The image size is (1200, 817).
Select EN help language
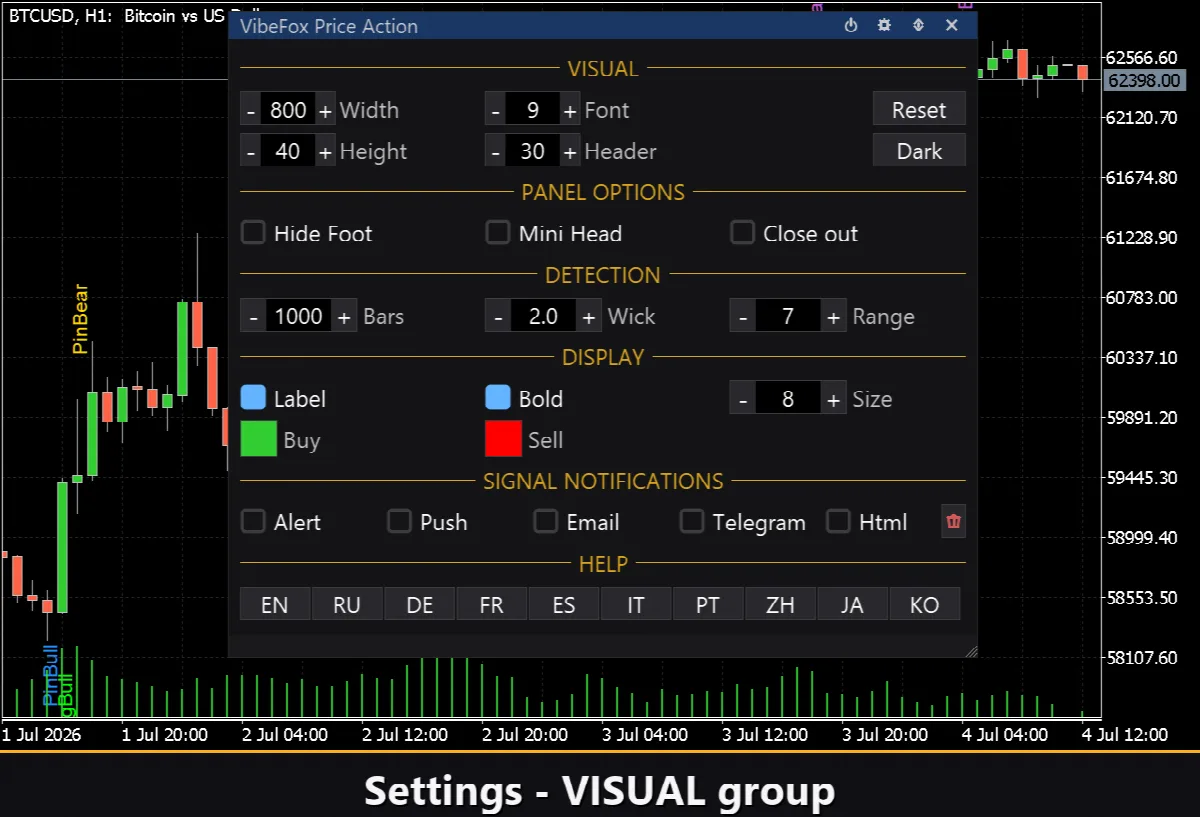coord(275,605)
